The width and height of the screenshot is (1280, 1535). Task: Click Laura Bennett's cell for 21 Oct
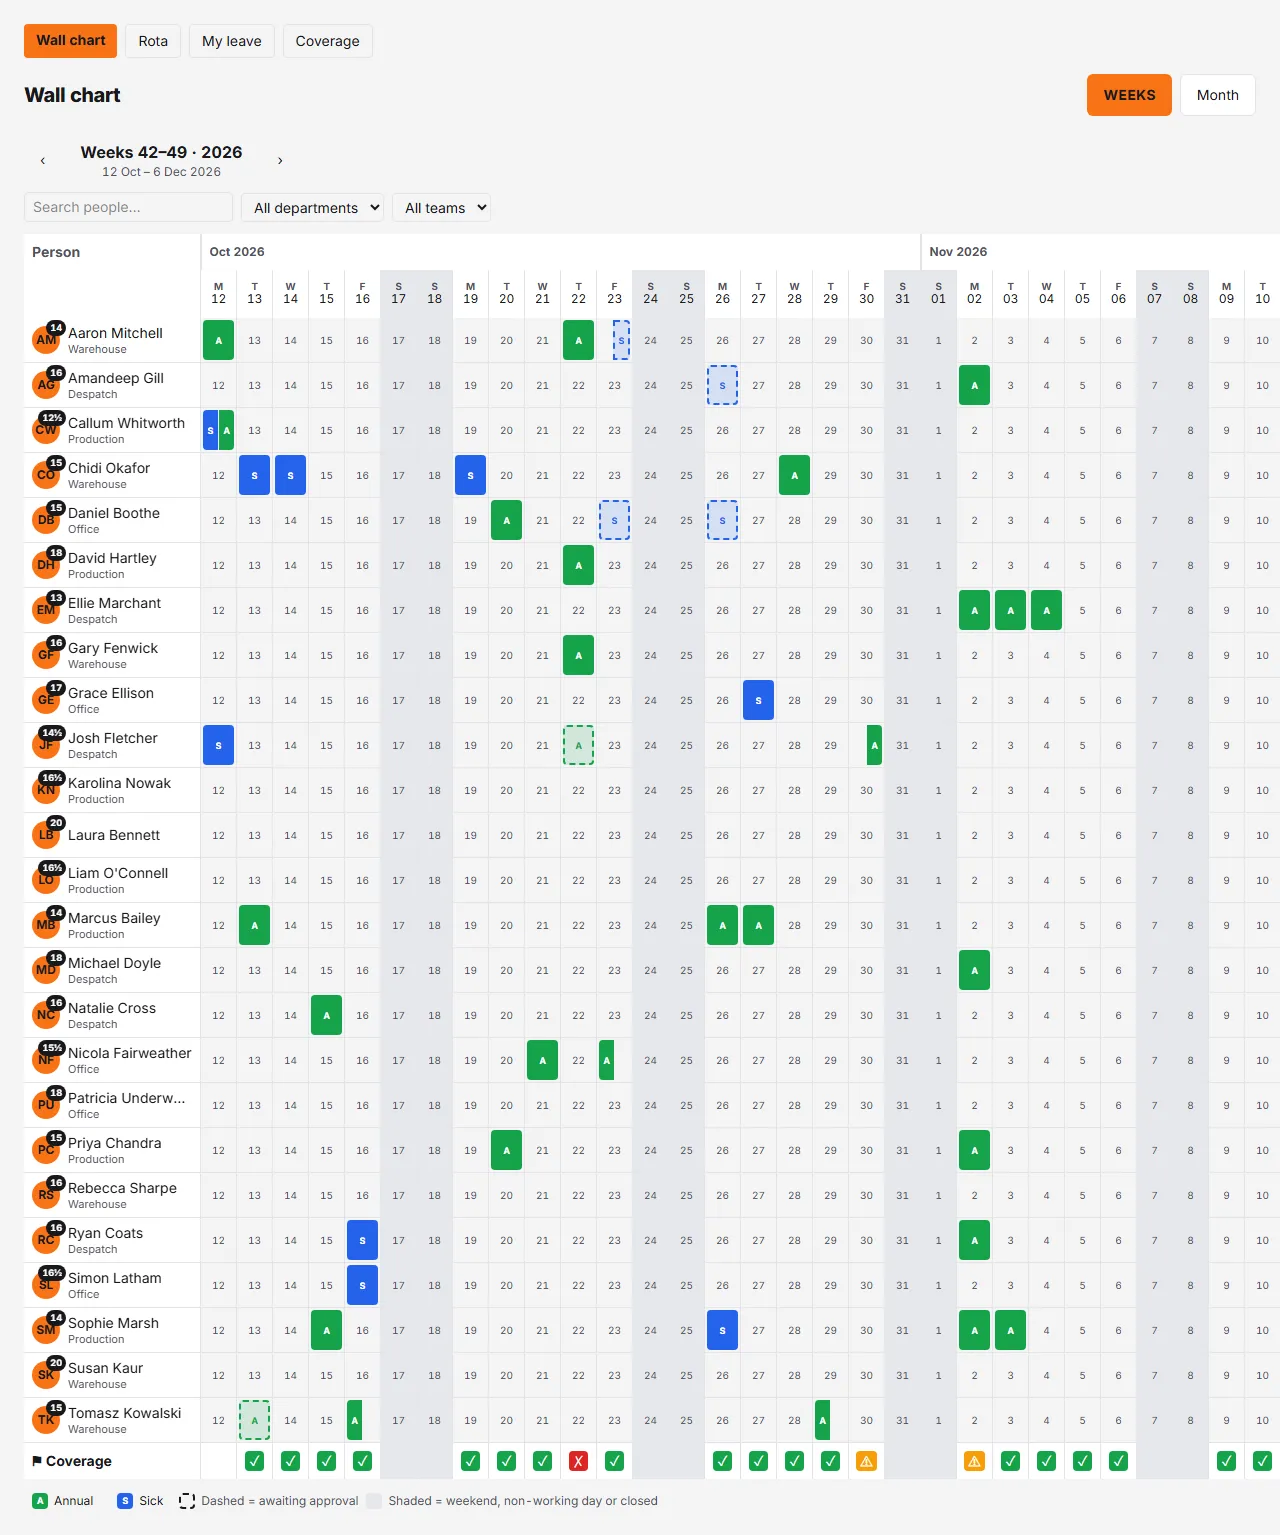542,835
